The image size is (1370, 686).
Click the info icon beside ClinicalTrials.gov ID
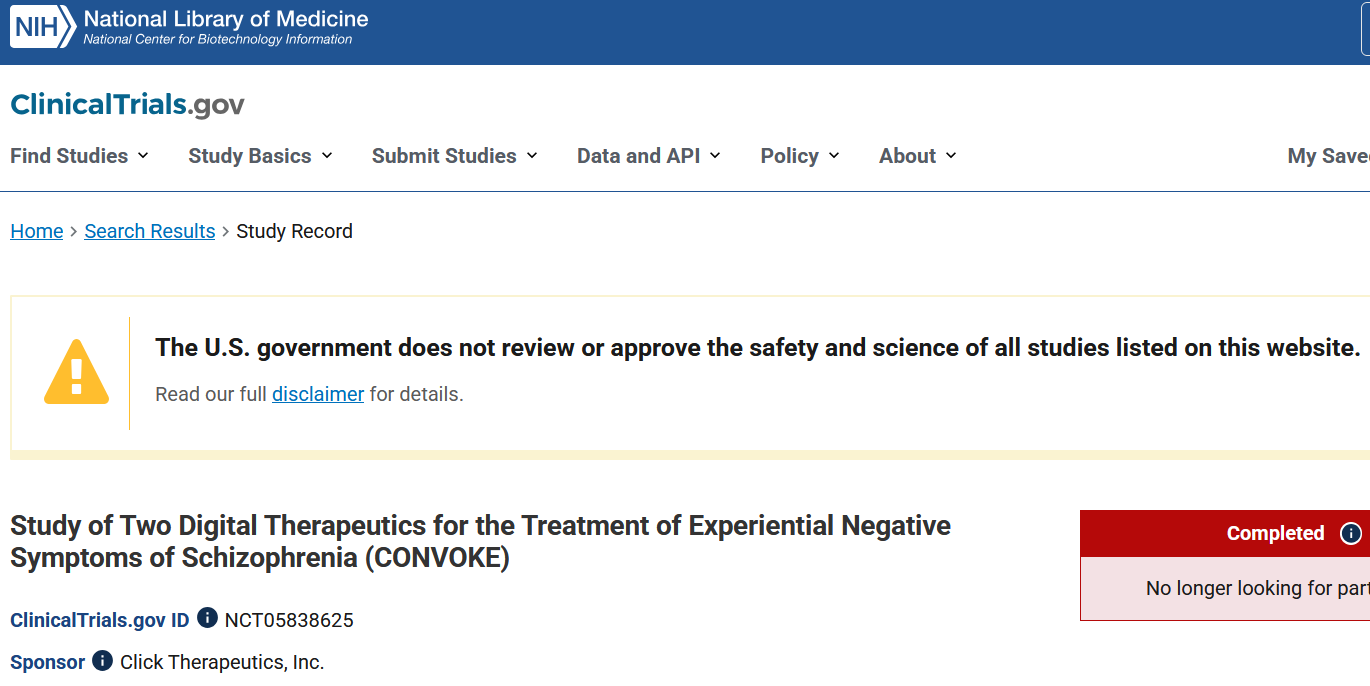(207, 618)
